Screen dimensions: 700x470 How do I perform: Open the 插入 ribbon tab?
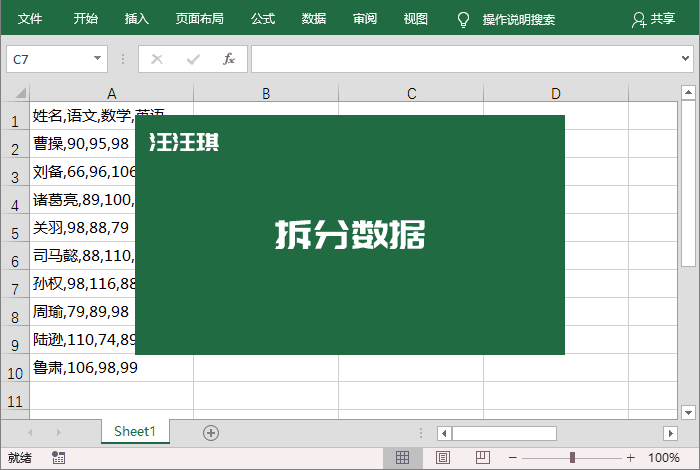tap(136, 19)
